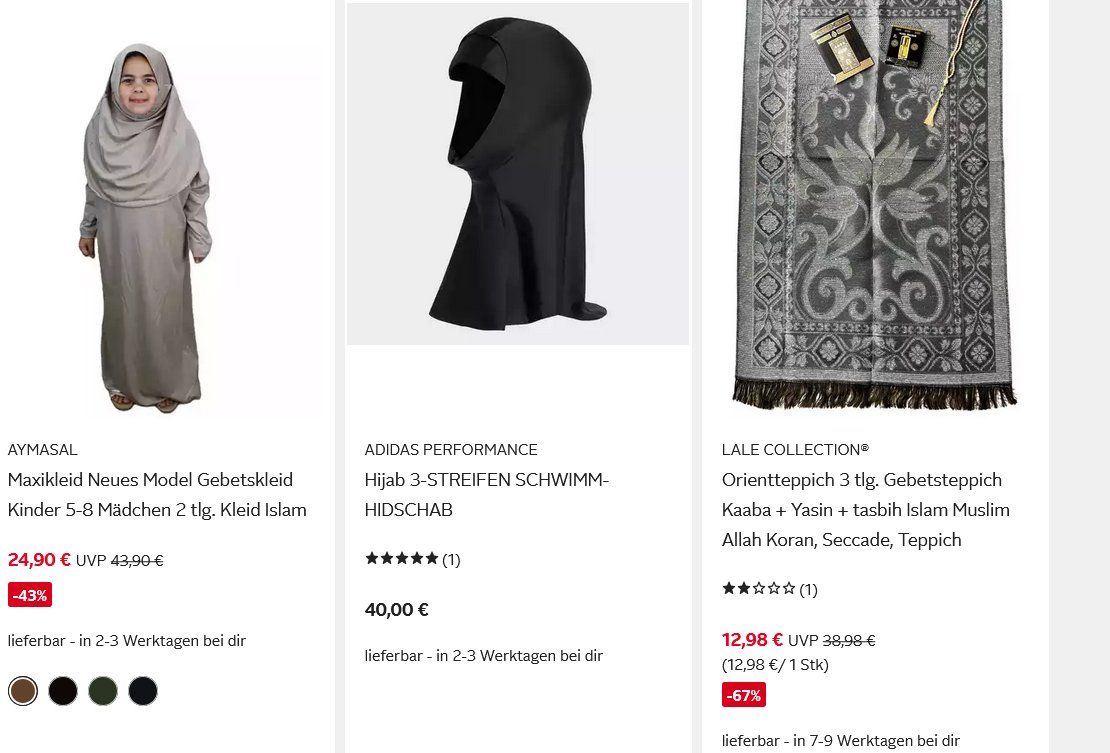Open the black Adidas swim hijab image
Viewport: 1110px width, 753px height.
click(x=518, y=175)
